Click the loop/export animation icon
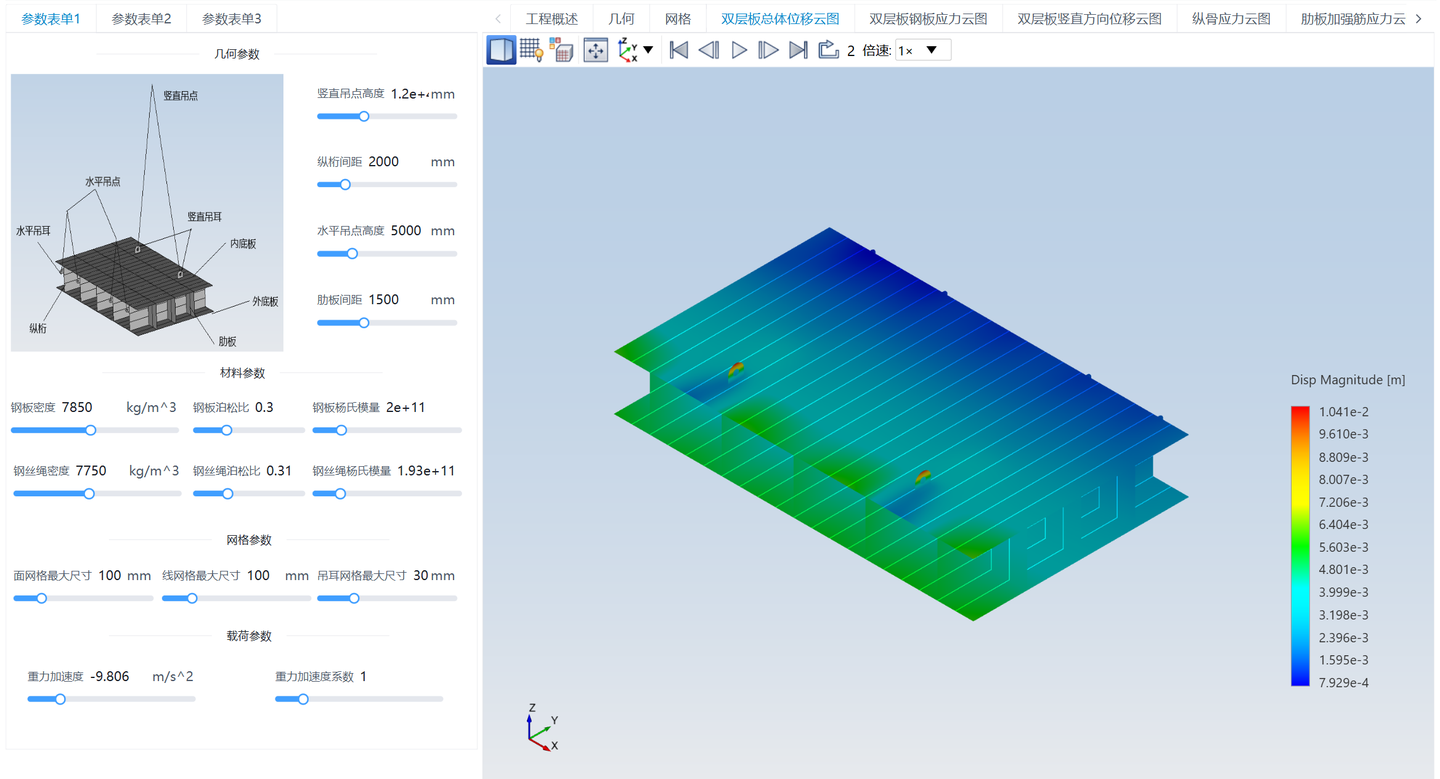Viewport: 1440px width, 779px height. pyautogui.click(x=828, y=50)
